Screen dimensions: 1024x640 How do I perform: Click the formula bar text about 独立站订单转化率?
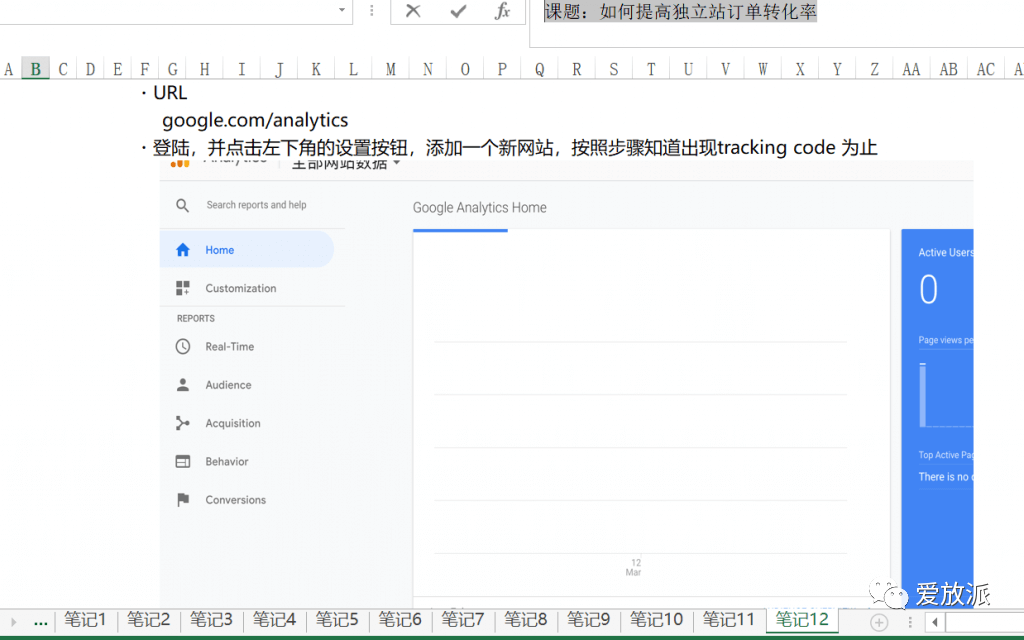(680, 11)
